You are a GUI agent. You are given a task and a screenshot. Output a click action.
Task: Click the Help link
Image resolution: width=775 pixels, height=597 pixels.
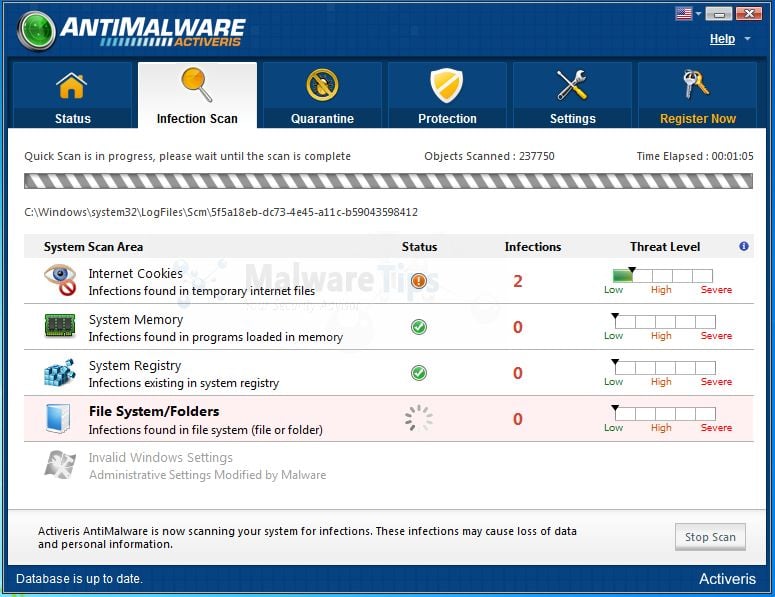click(x=722, y=39)
